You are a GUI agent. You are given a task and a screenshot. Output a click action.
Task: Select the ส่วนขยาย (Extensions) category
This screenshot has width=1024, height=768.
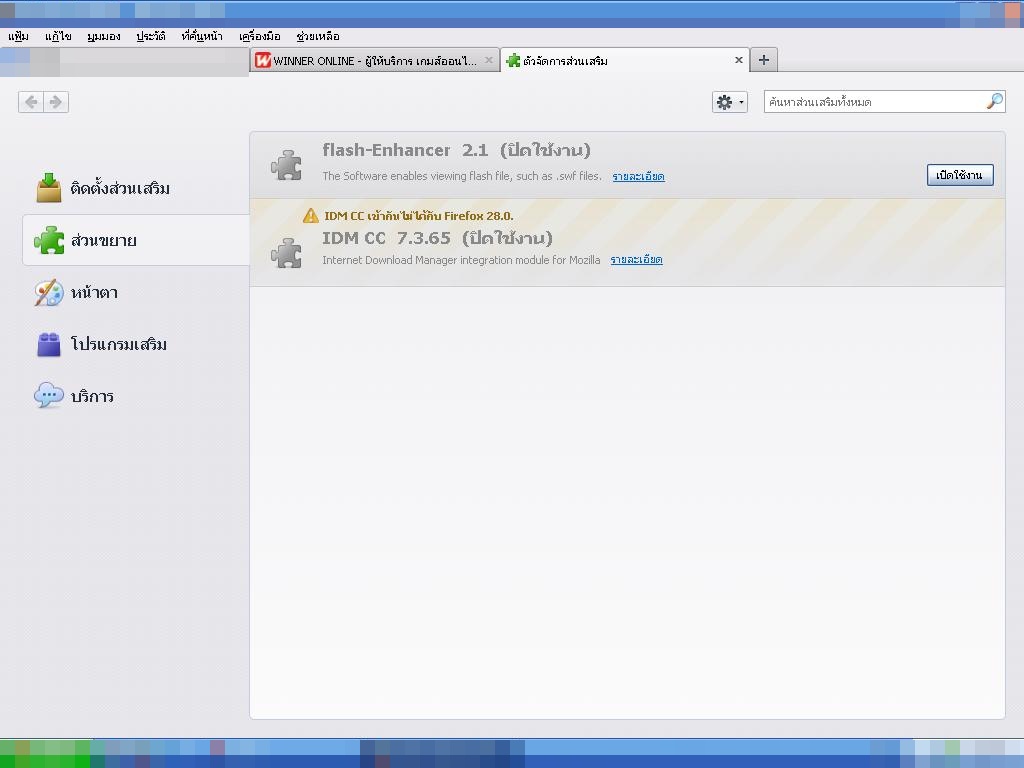tap(136, 240)
